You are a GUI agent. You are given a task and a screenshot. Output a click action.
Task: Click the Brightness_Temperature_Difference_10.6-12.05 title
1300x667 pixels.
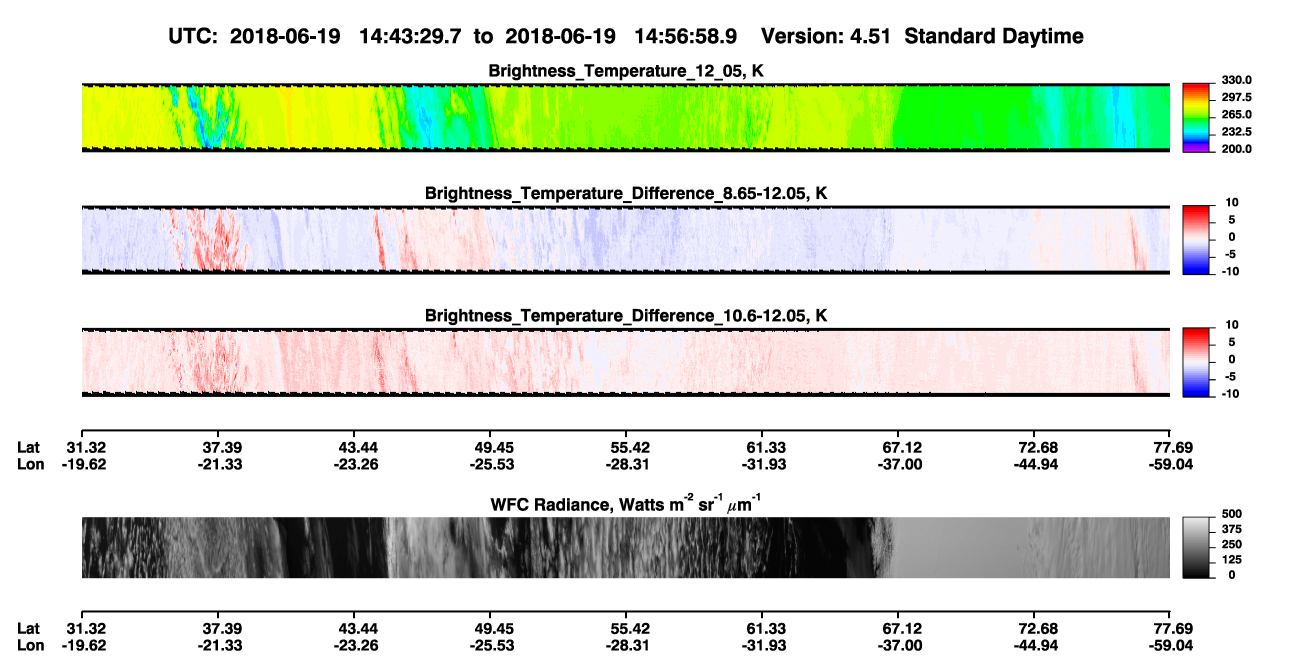pyautogui.click(x=626, y=316)
